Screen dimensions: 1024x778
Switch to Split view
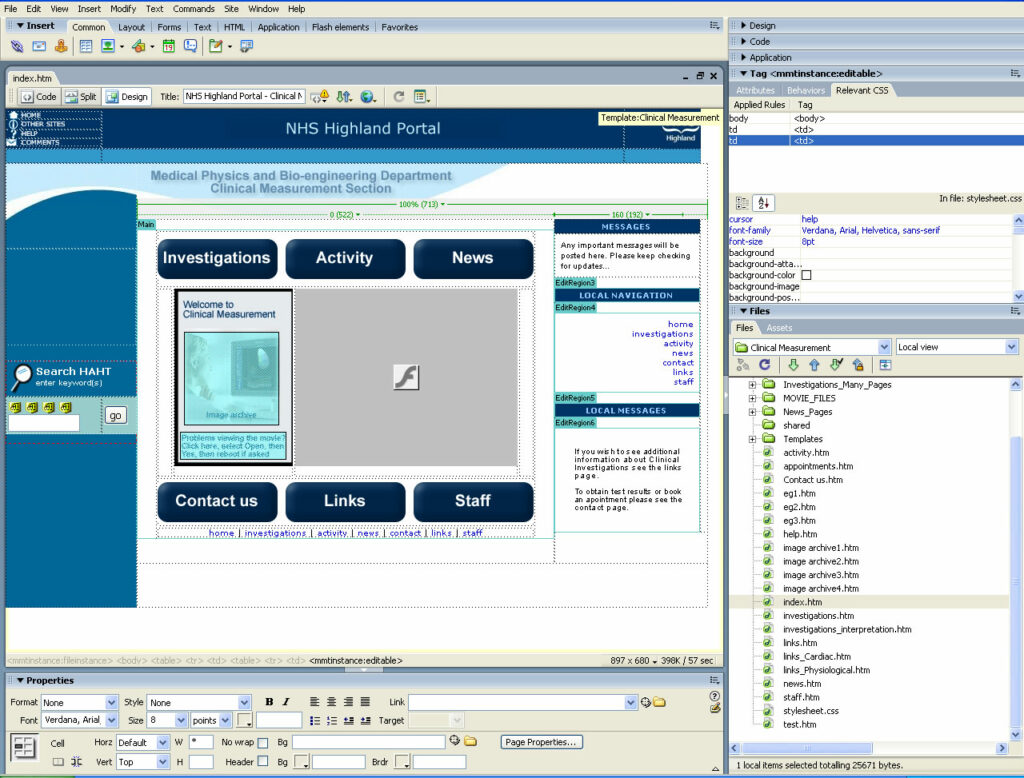80,97
